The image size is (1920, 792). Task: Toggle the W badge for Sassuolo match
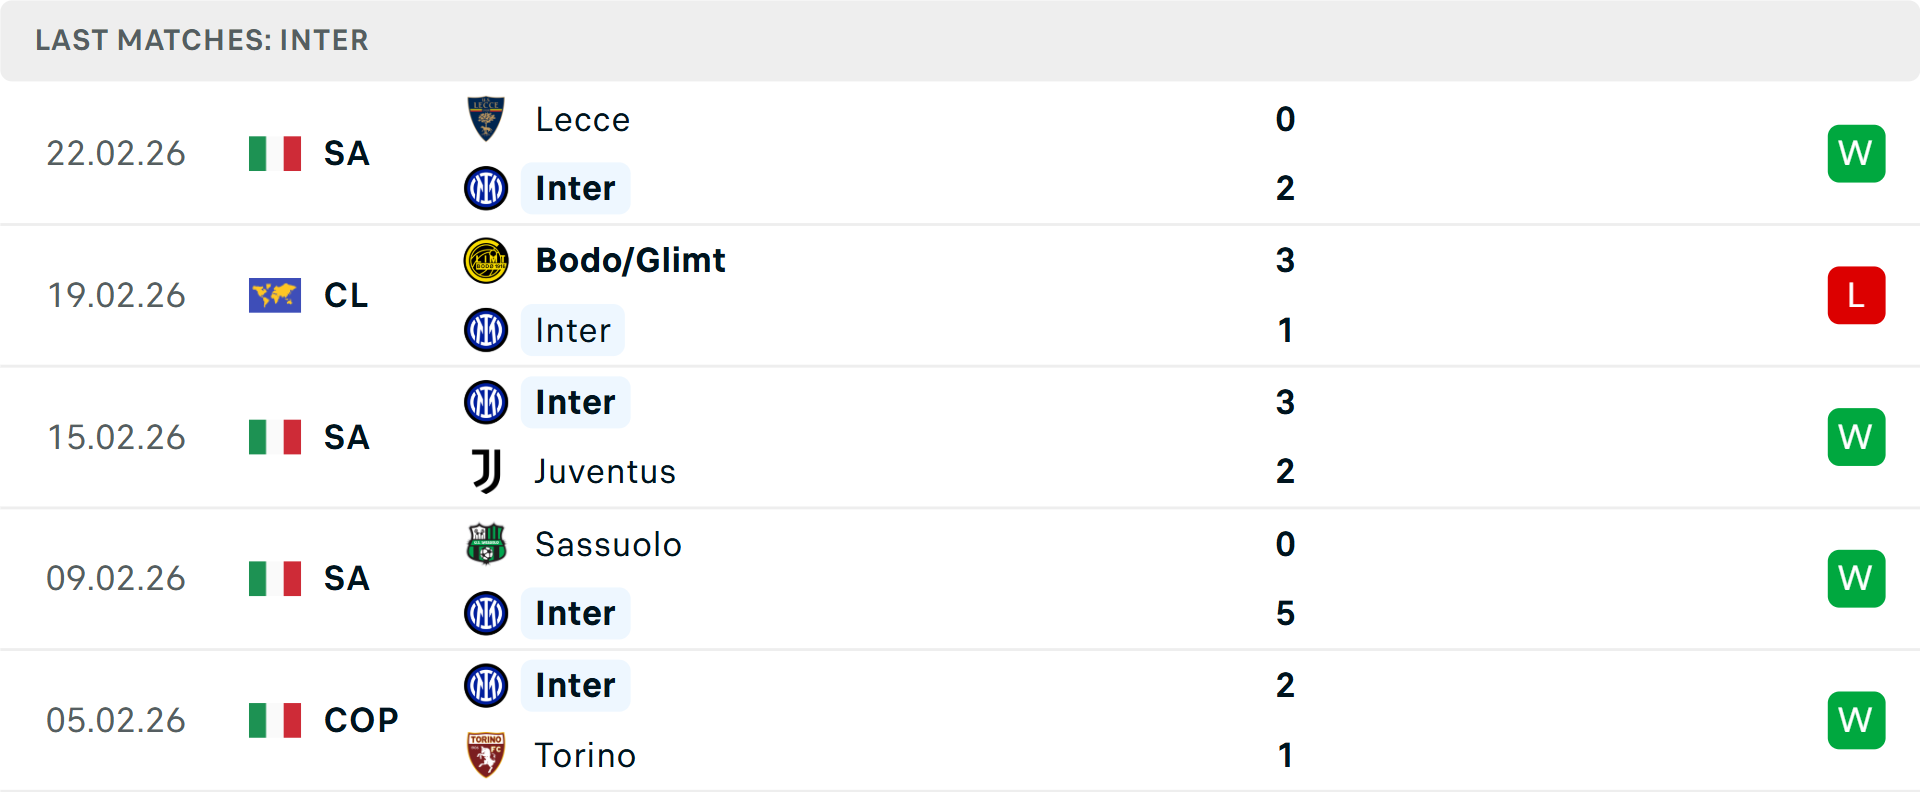pyautogui.click(x=1856, y=578)
